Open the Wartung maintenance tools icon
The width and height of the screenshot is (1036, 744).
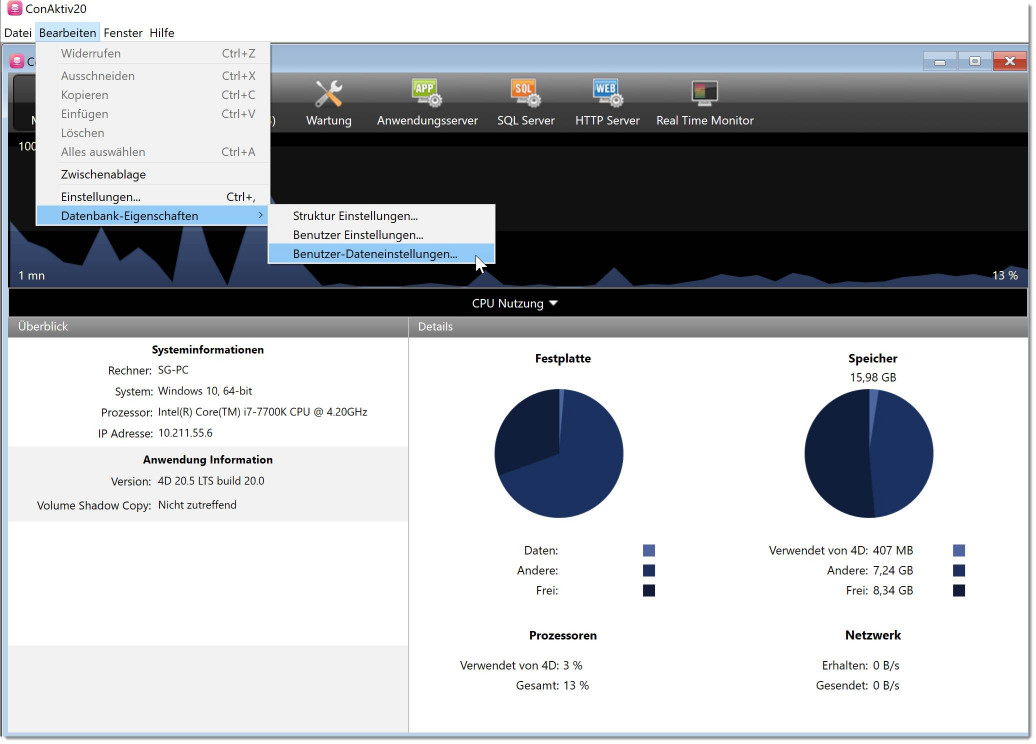(x=328, y=95)
